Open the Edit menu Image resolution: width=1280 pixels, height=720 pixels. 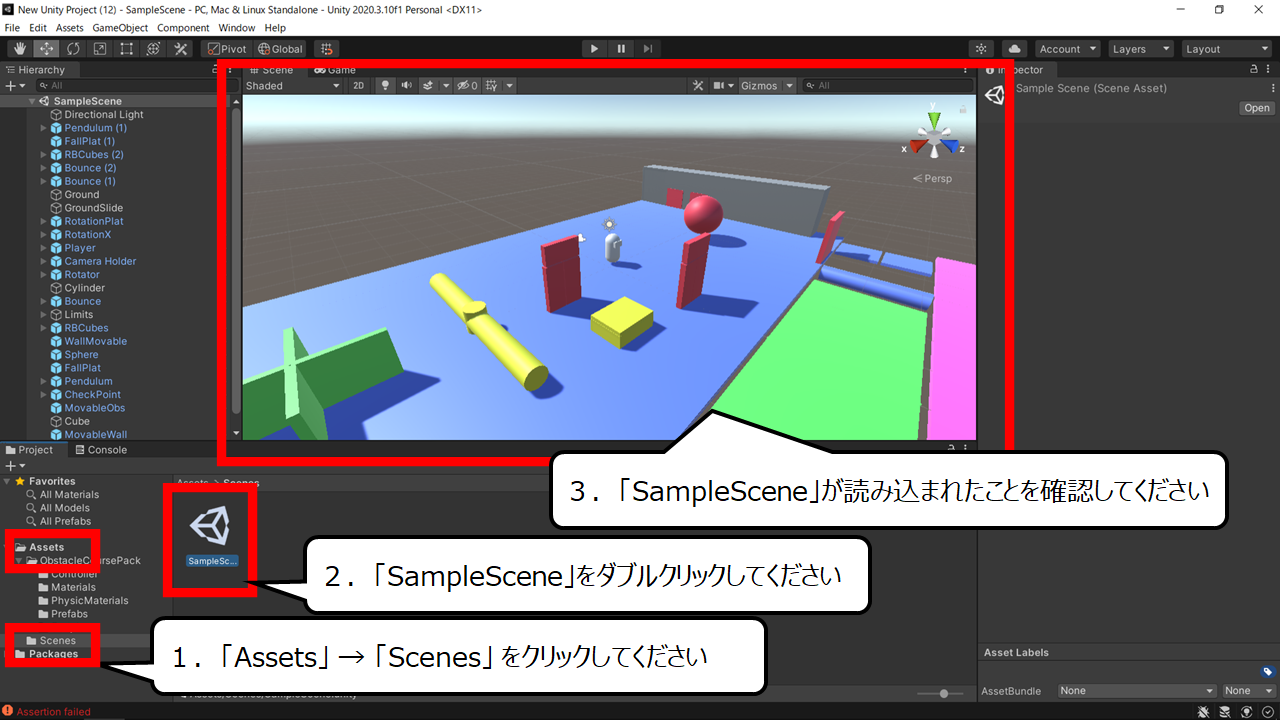coord(38,28)
